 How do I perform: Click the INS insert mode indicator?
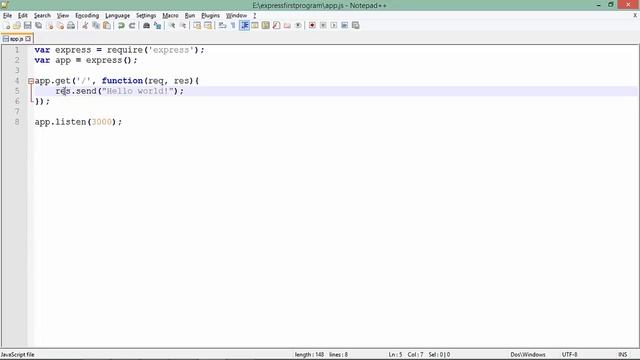pos(622,355)
